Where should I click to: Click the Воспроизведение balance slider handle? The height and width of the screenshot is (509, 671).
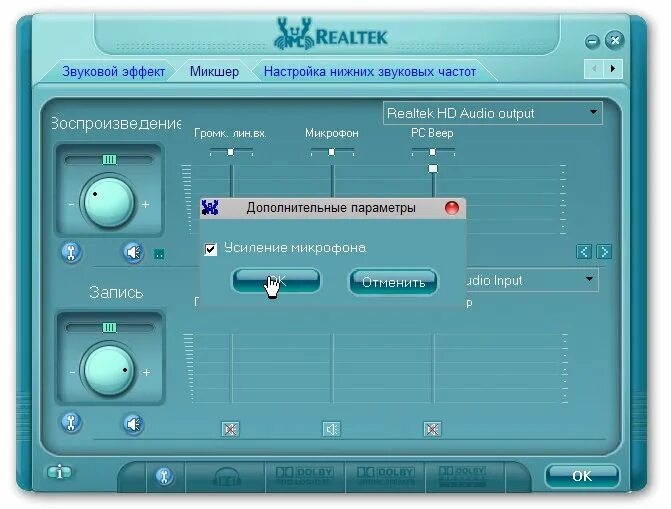click(x=109, y=160)
